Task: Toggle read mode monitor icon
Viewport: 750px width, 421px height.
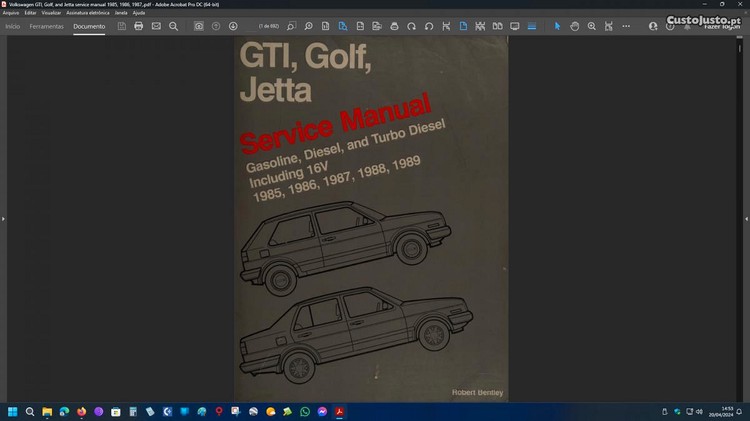Action: [x=515, y=26]
